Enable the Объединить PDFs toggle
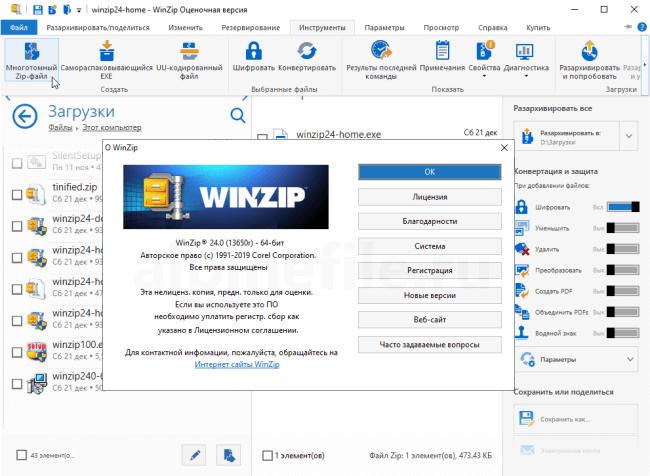Screen dimensions: 650x476 [623, 312]
